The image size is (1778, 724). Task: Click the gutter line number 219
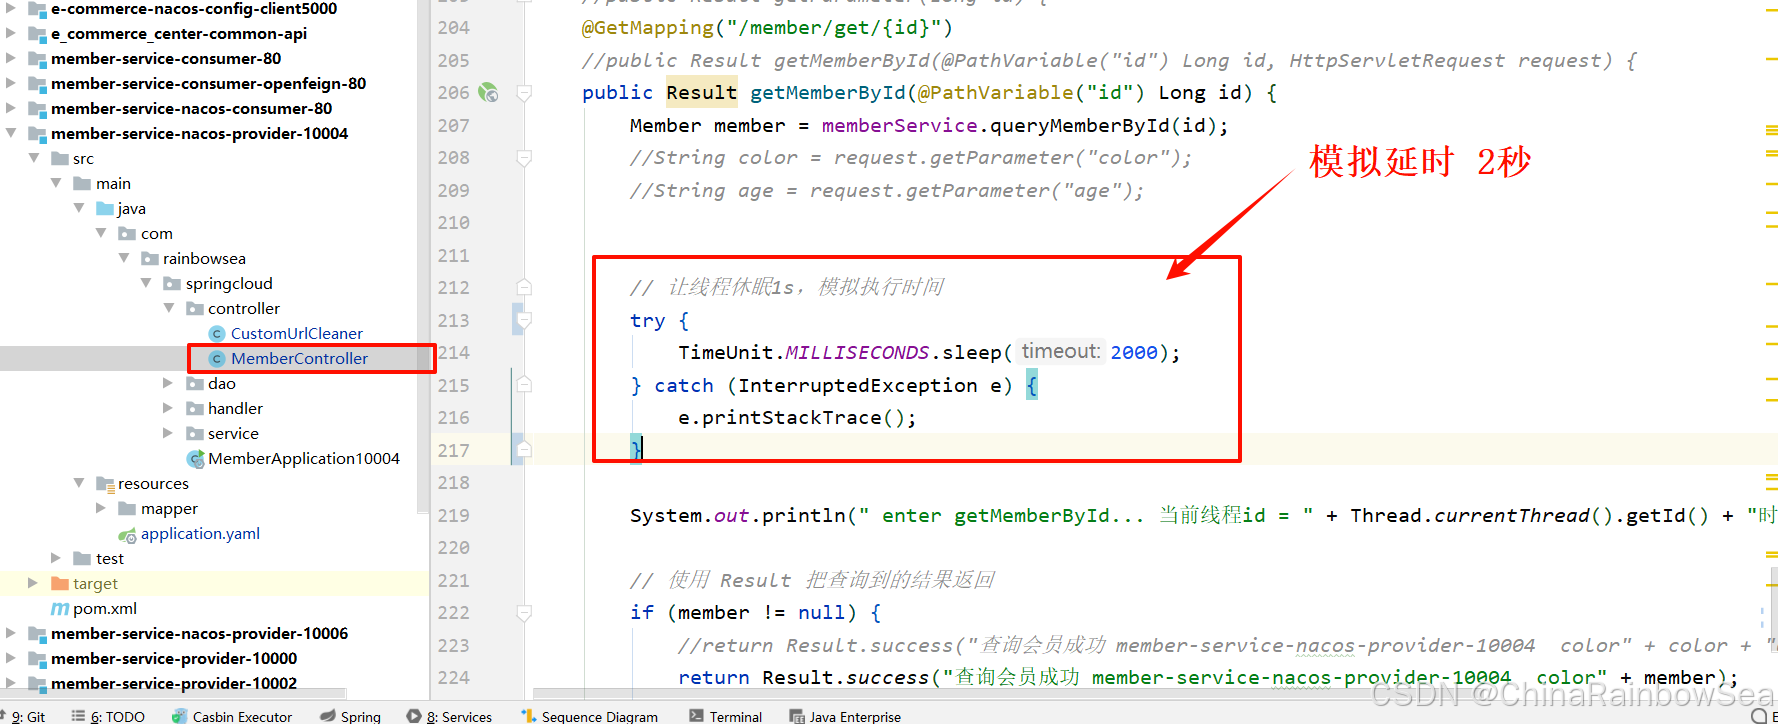pos(453,516)
